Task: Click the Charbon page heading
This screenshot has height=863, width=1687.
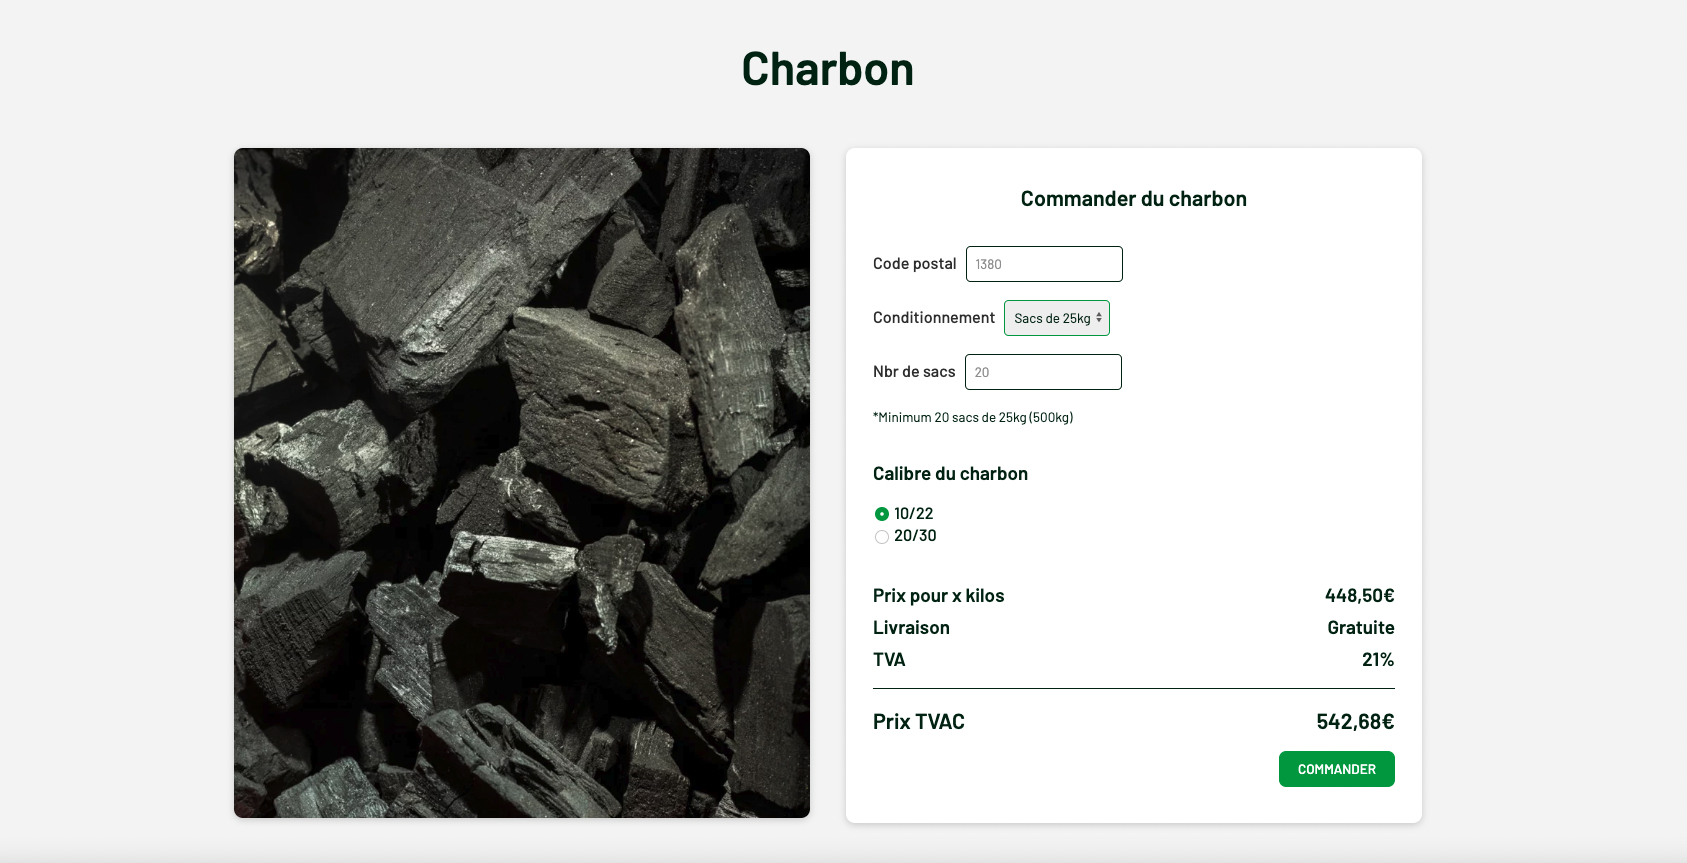Action: (x=828, y=69)
